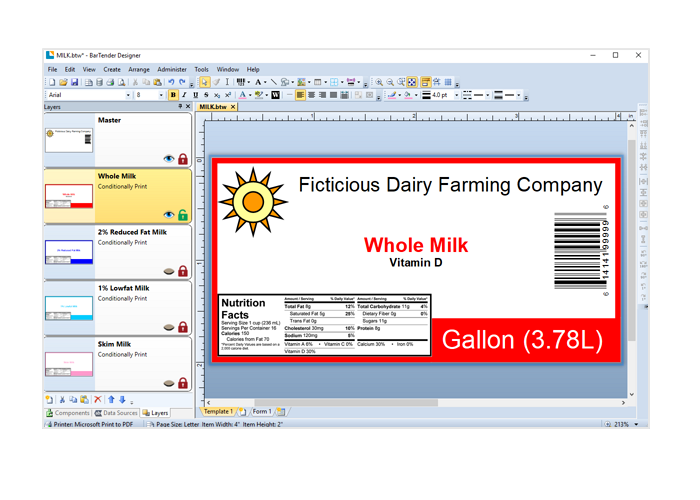Choose the barcode creation tool

241,82
